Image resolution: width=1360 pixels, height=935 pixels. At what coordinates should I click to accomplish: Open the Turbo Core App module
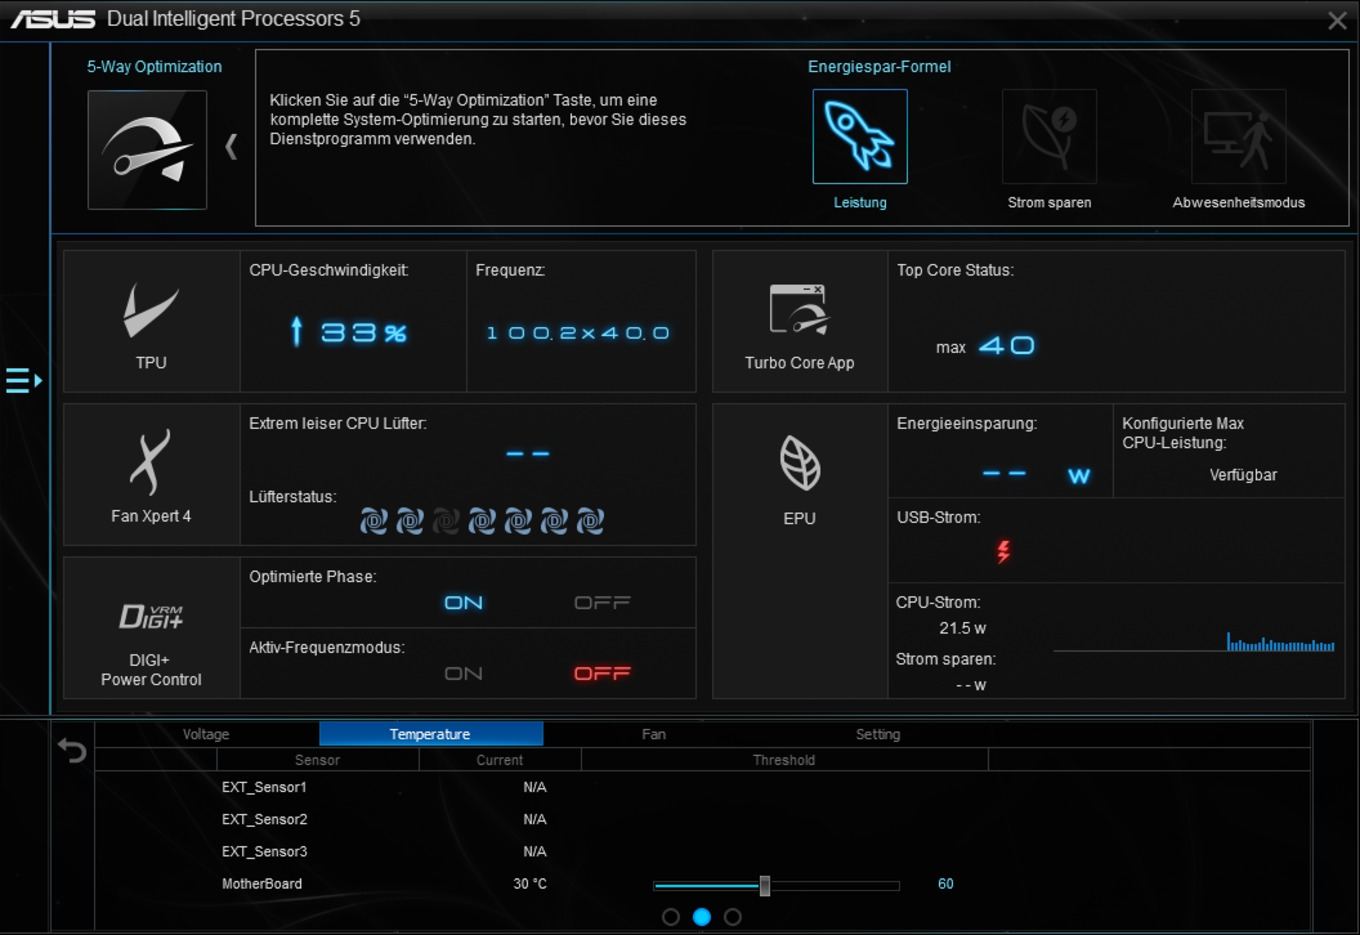click(x=799, y=321)
